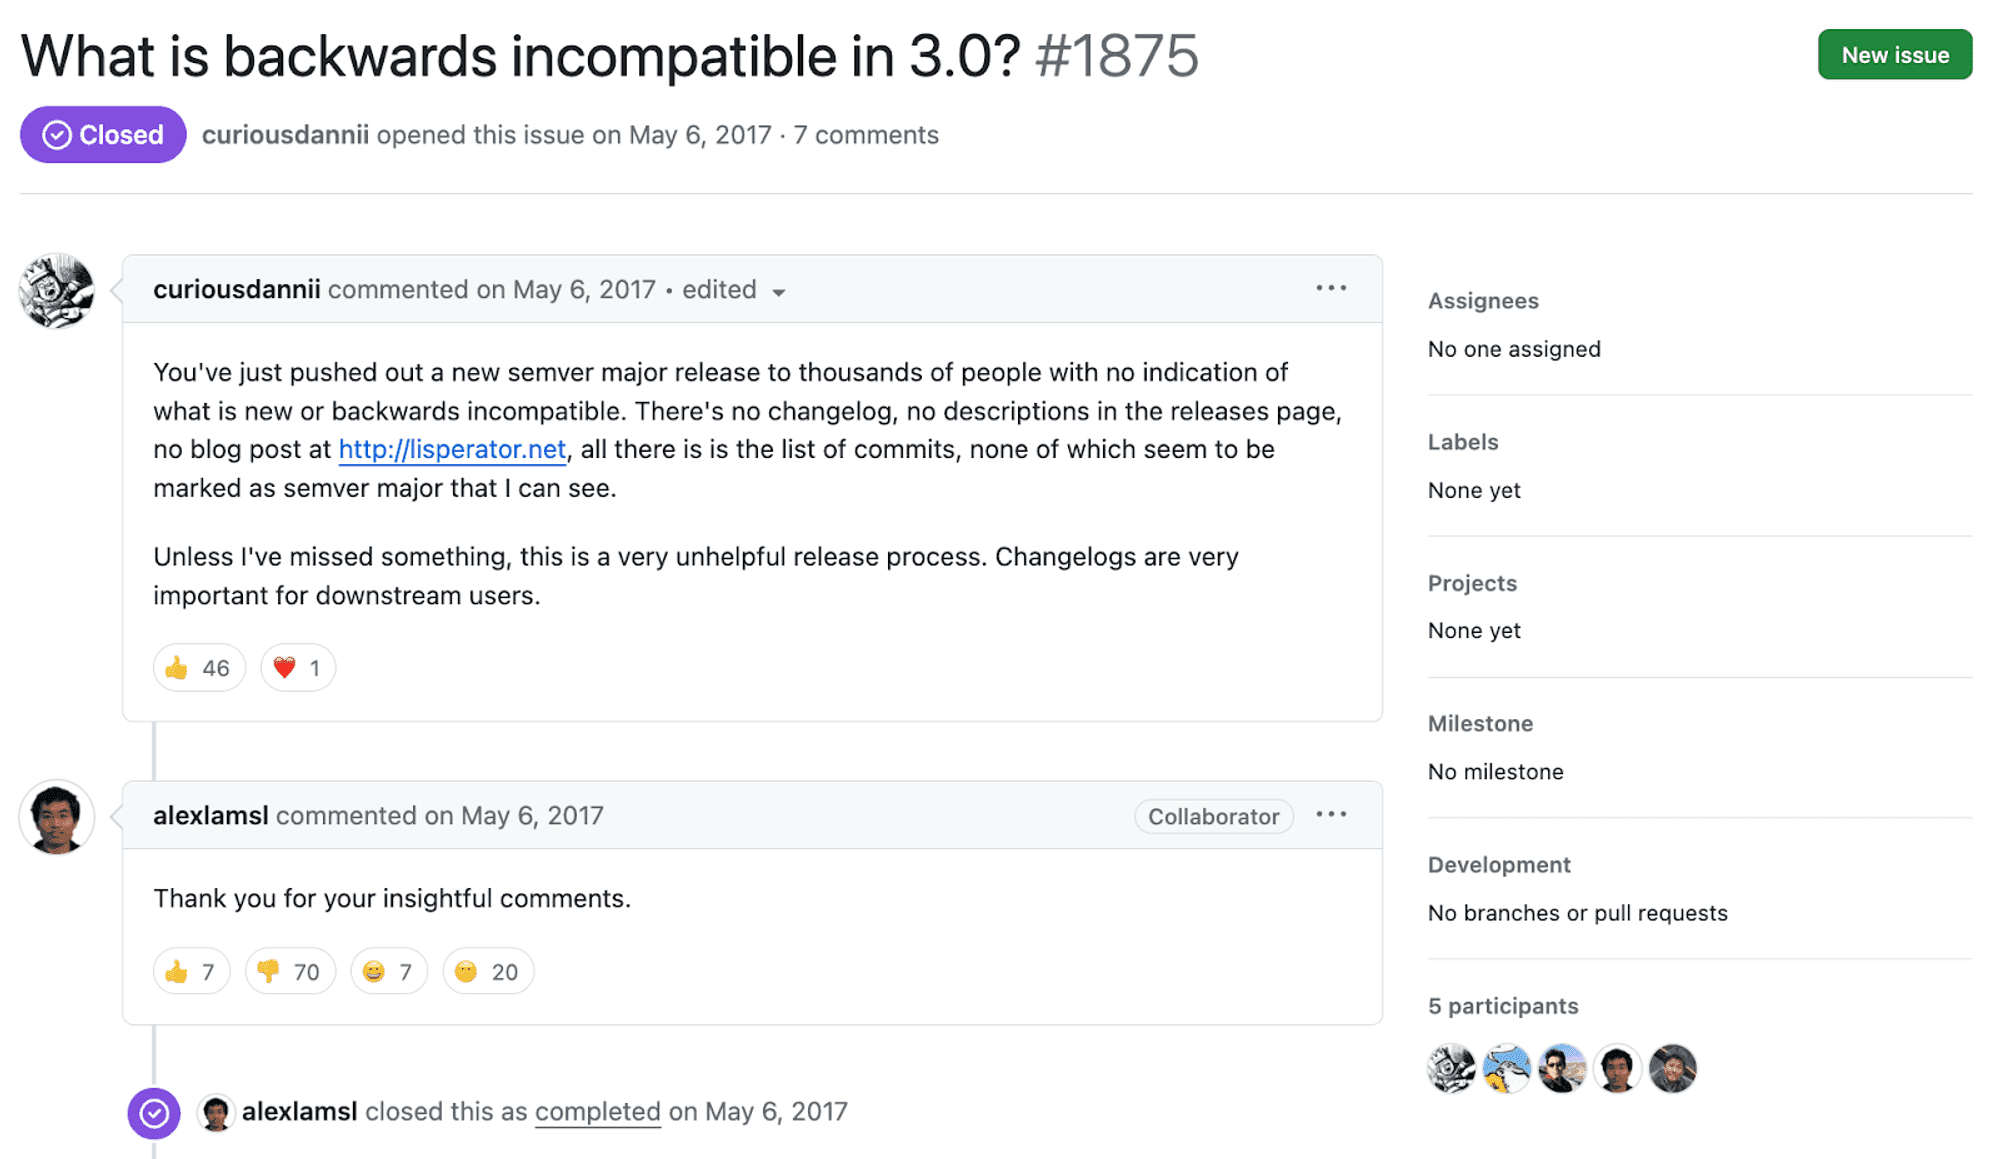The width and height of the screenshot is (2000, 1159).
Task: Click alexlamsl's avatar beside second comment
Action: [x=57, y=817]
